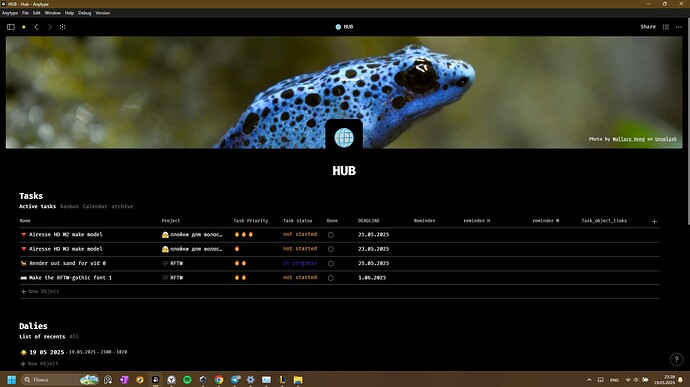Open project cell of Render out sand
Screen dimensions: 690x387
click(172, 263)
